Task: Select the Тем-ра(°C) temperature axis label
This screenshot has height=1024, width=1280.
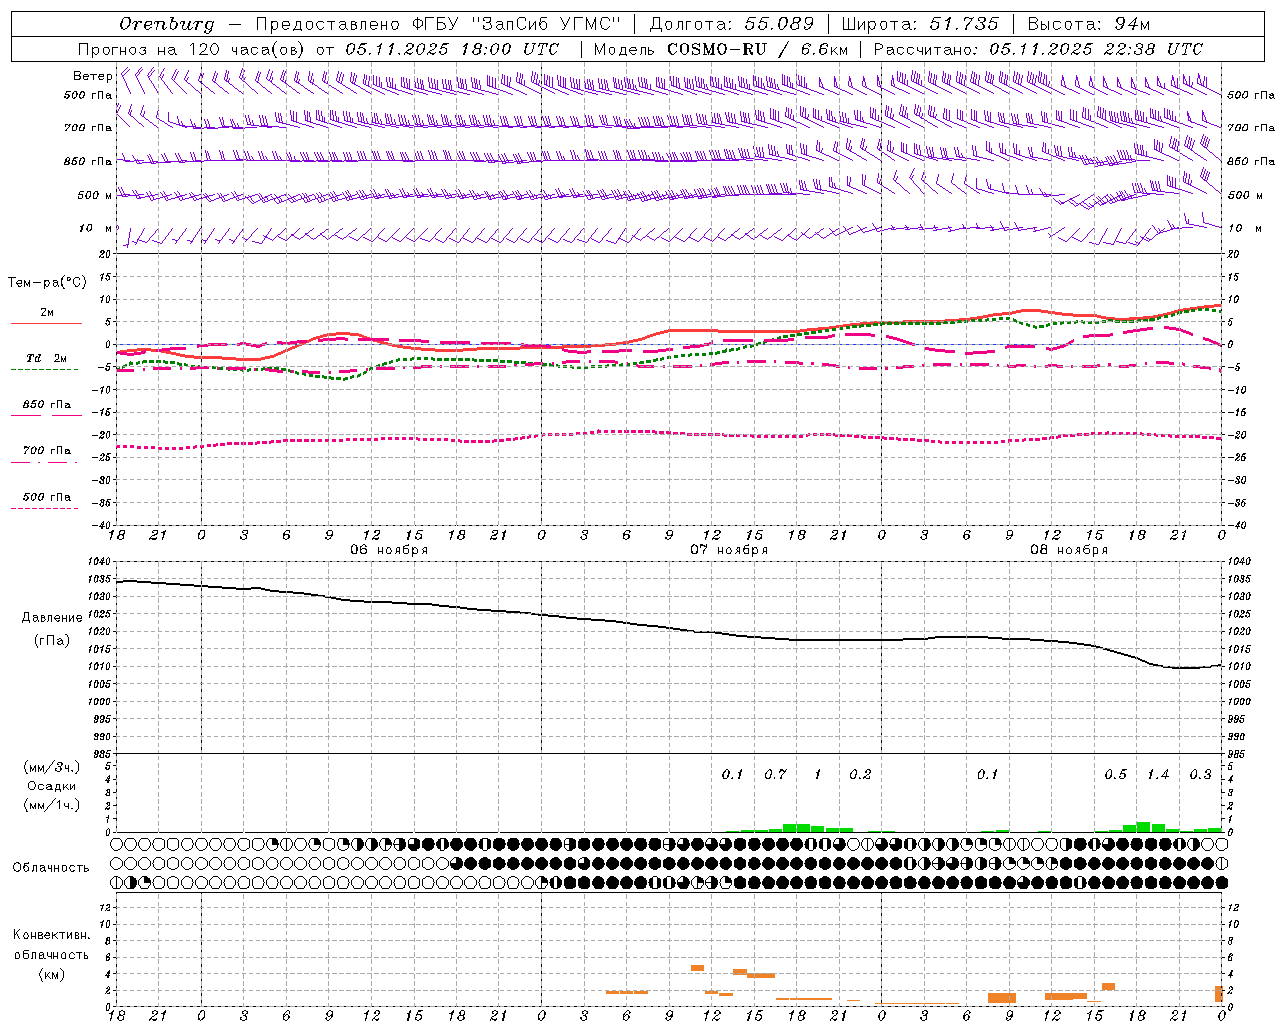Action: (47, 283)
